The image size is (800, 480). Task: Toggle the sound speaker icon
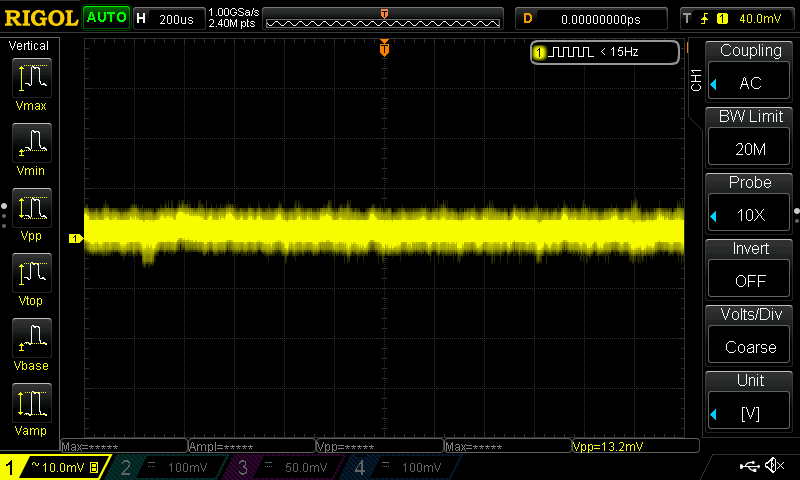774,466
